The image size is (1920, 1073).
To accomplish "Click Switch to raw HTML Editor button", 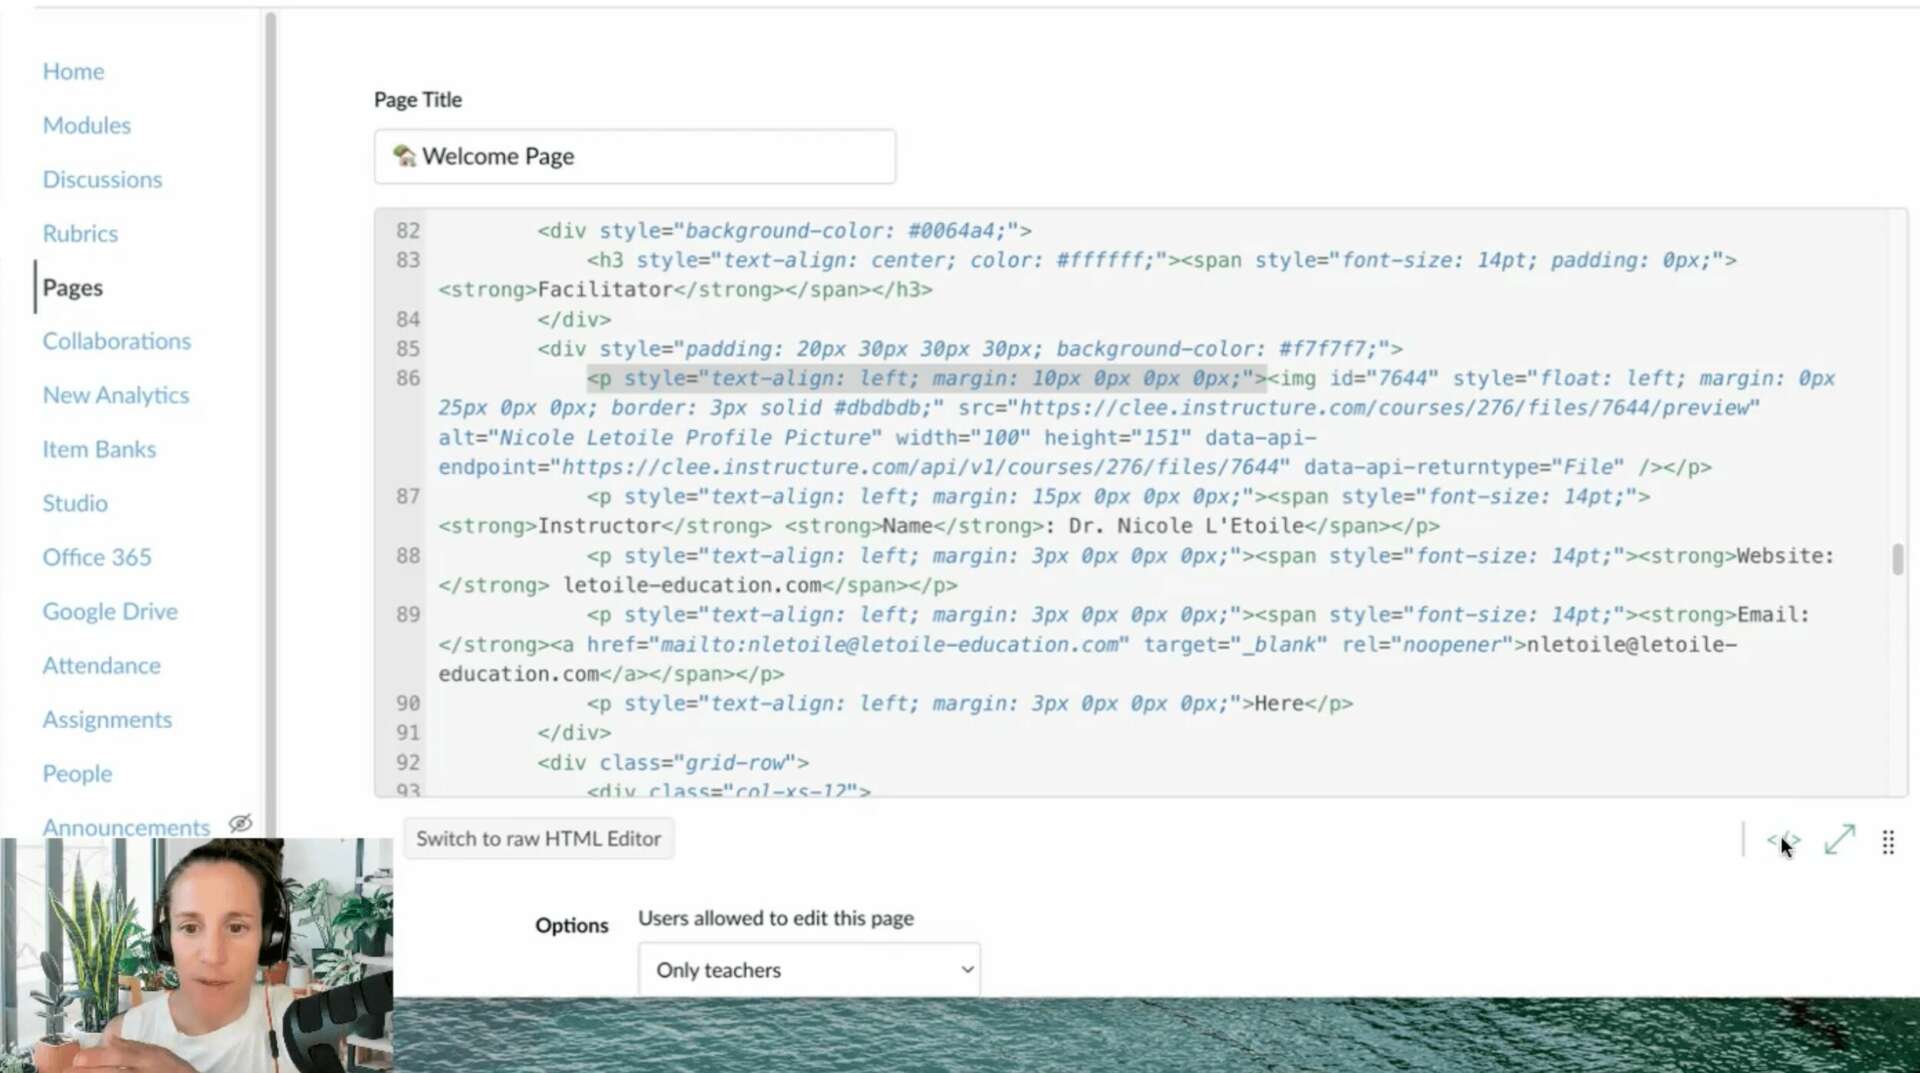I will pos(538,838).
